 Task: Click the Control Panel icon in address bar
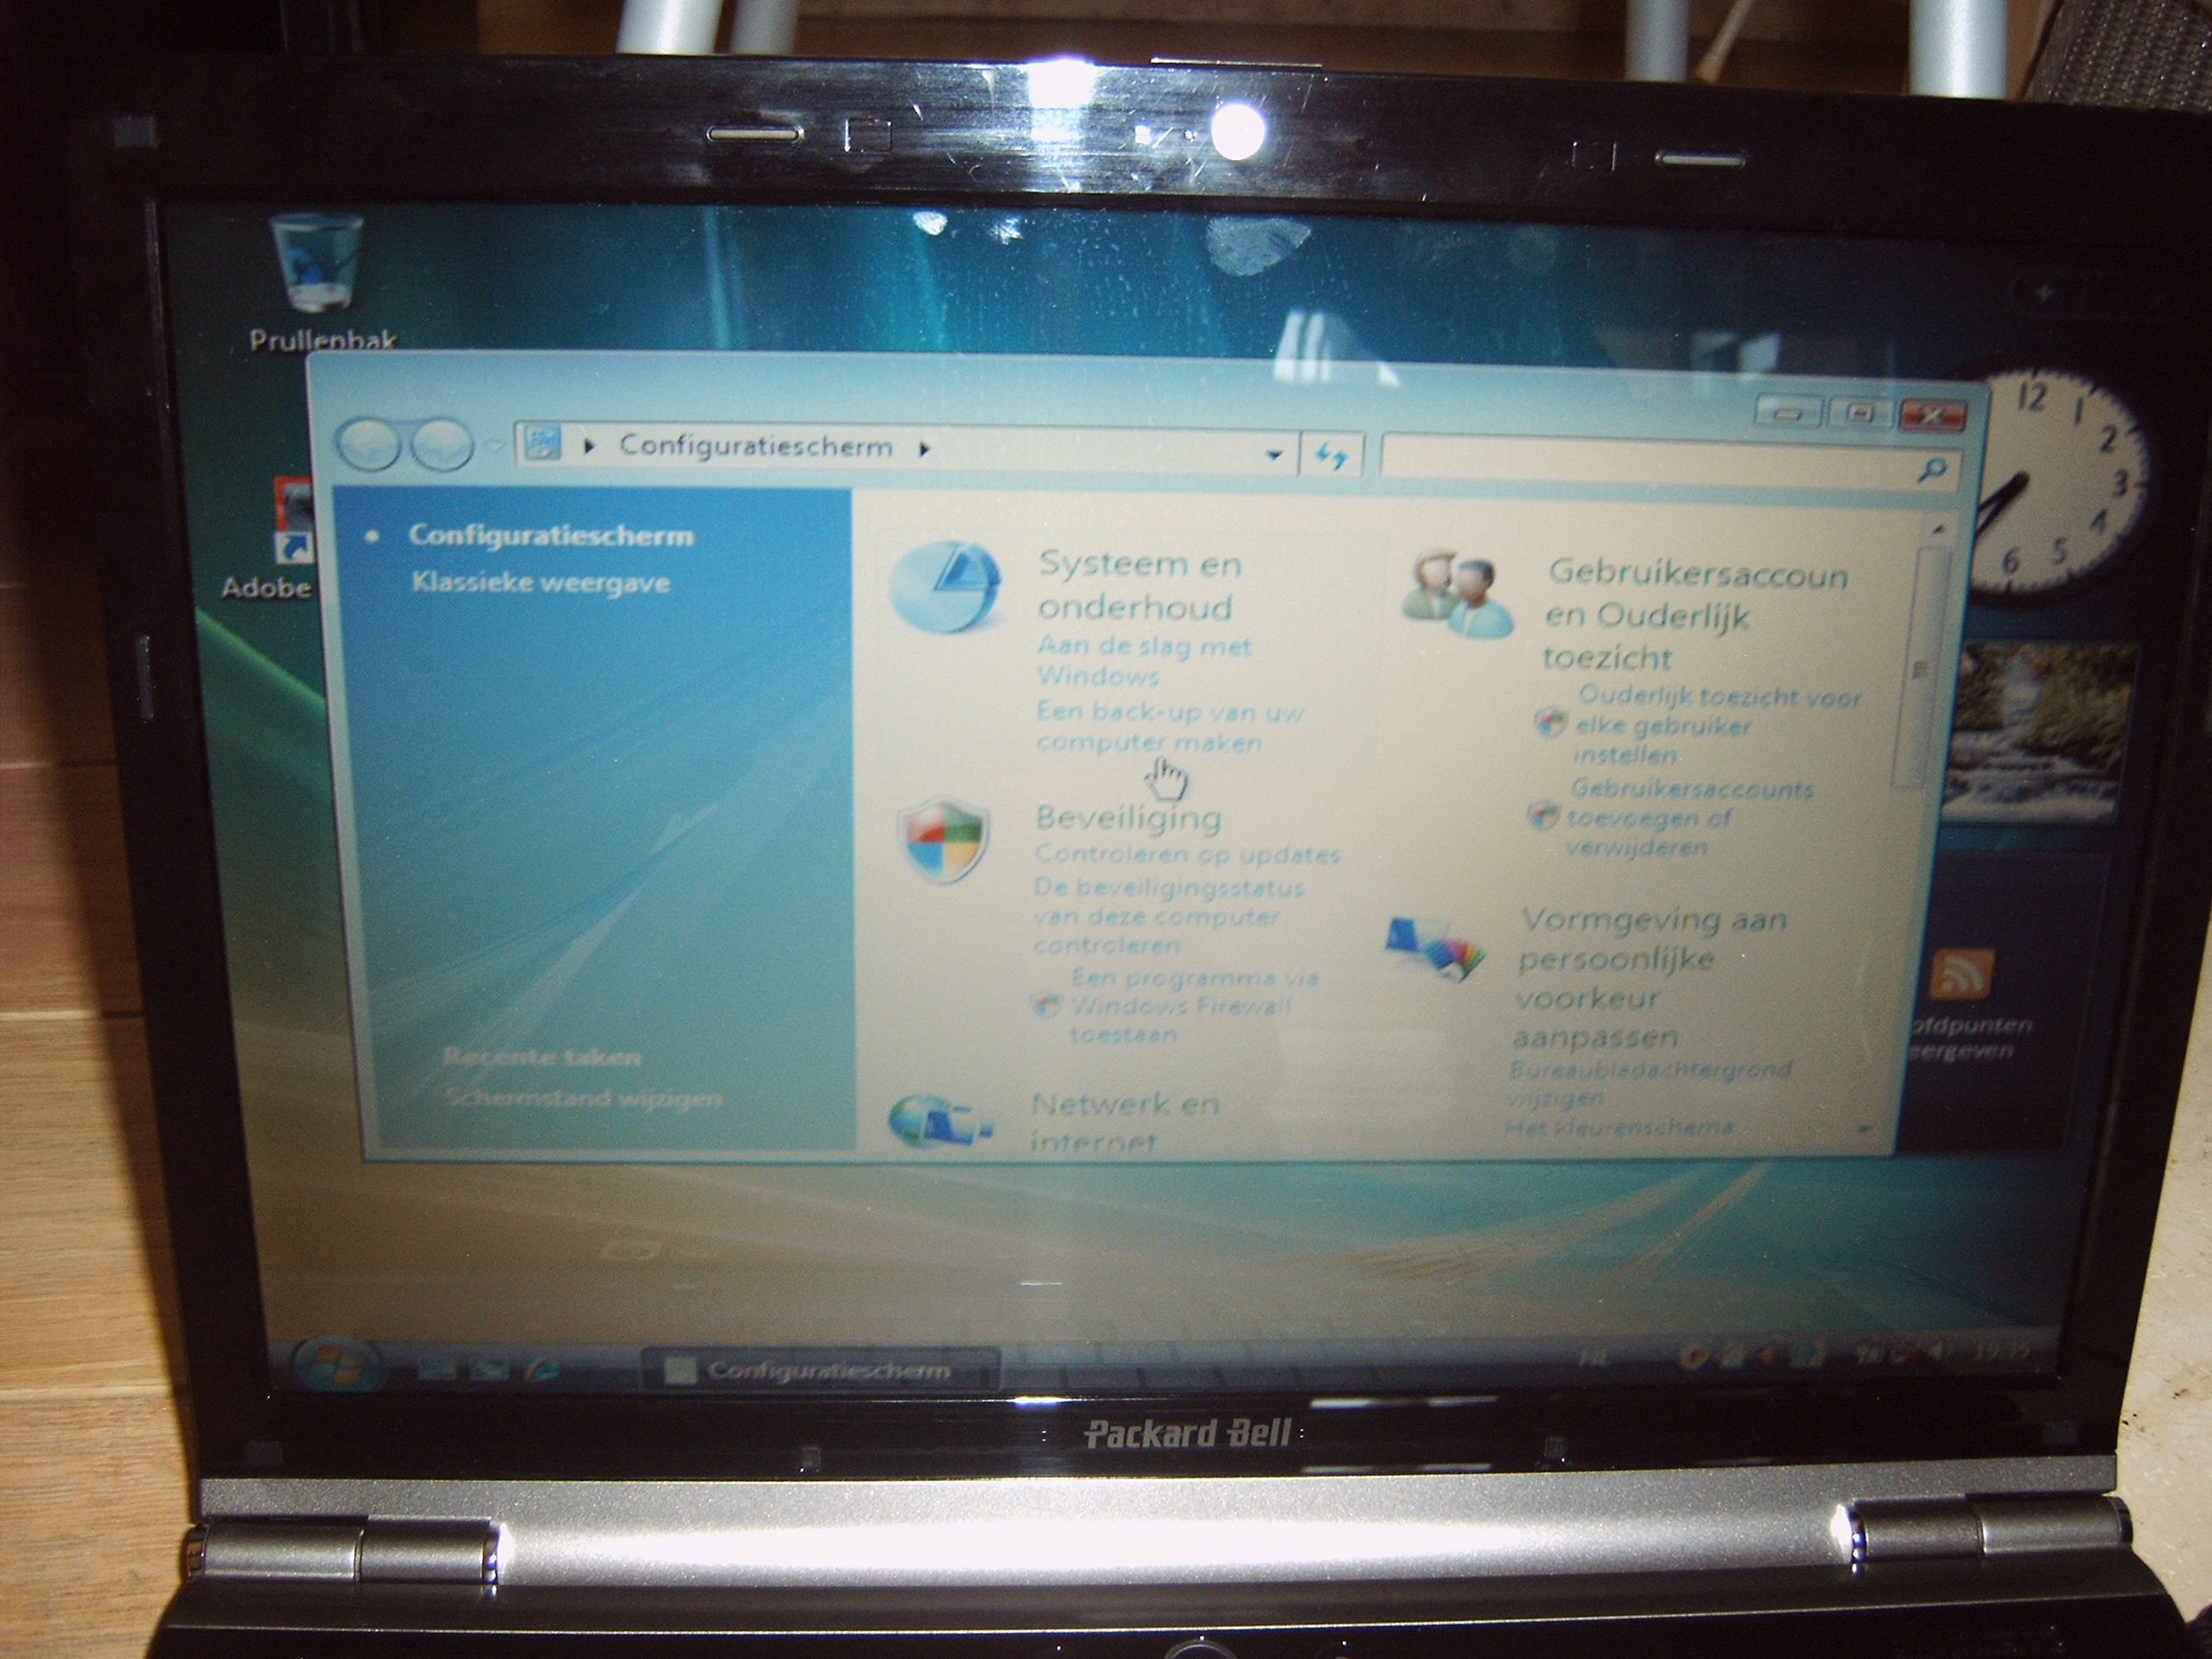tap(543, 443)
